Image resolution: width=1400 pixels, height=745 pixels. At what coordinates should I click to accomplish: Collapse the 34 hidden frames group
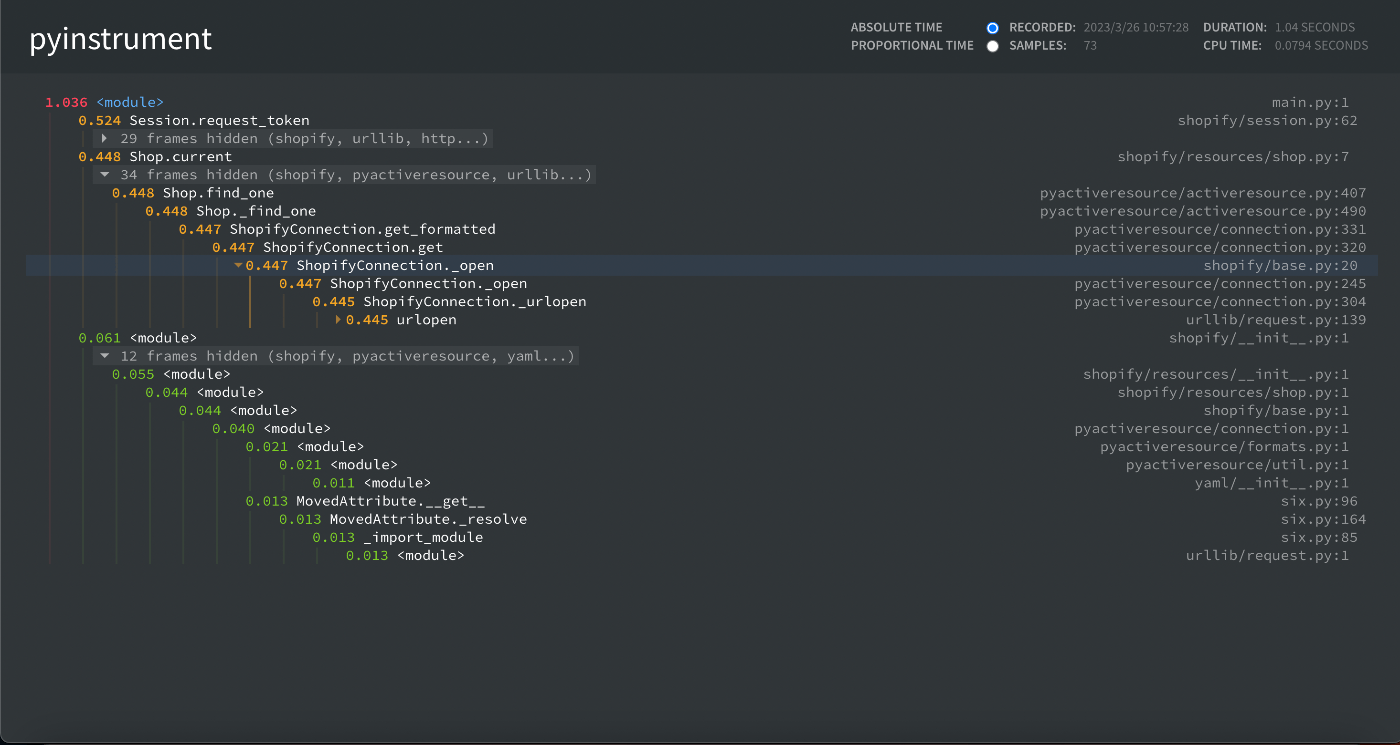104,175
